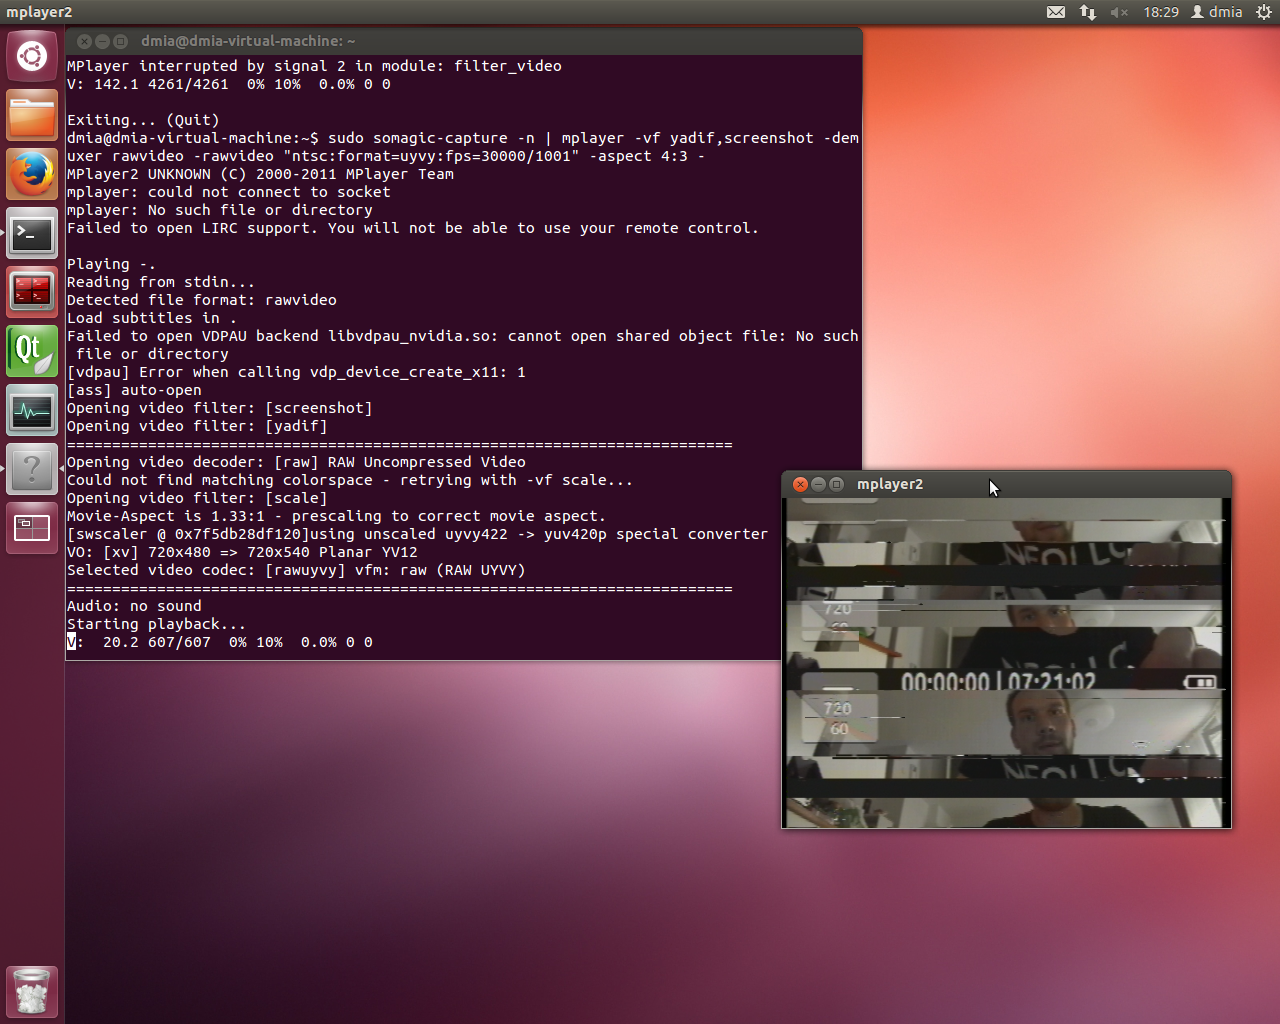The width and height of the screenshot is (1280, 1024).
Task: Maximize the mplayer2 video window
Action: point(836,484)
